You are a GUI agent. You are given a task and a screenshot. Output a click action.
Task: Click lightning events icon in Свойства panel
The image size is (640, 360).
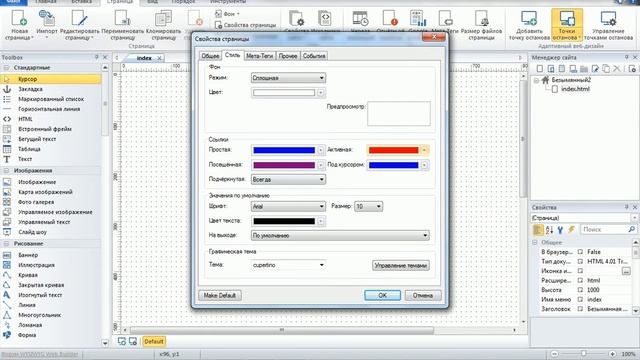(x=571, y=230)
